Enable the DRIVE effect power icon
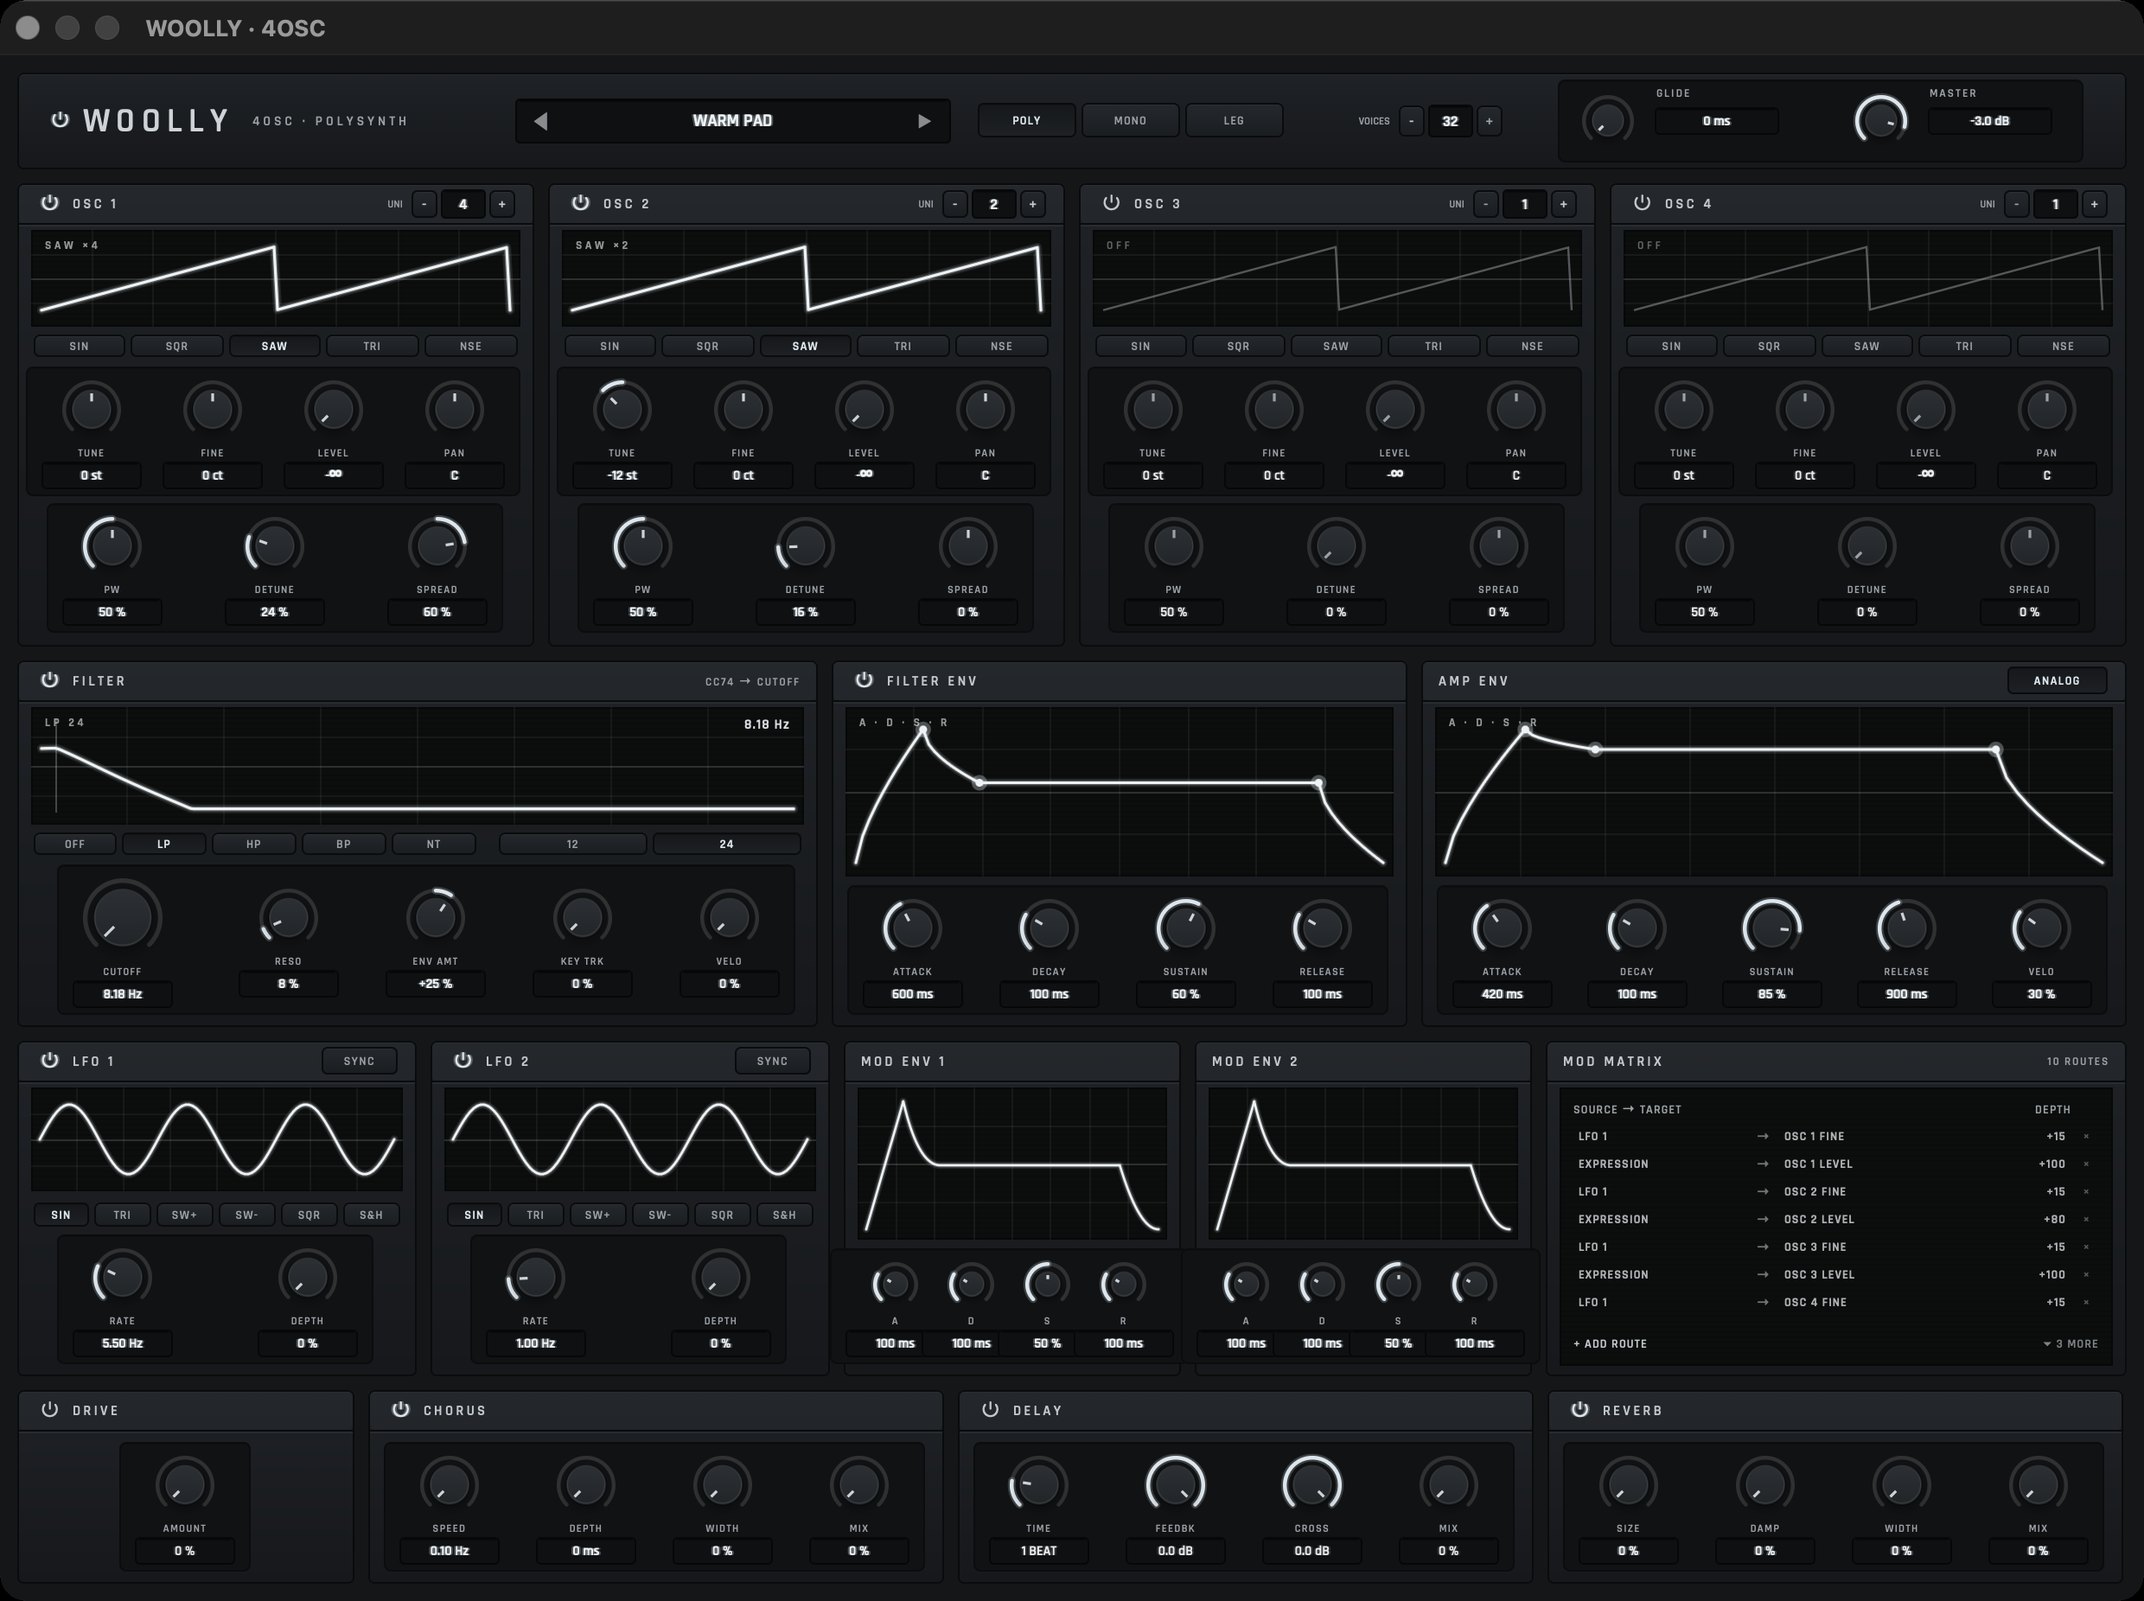The height and width of the screenshot is (1601, 2144). click(x=49, y=1409)
